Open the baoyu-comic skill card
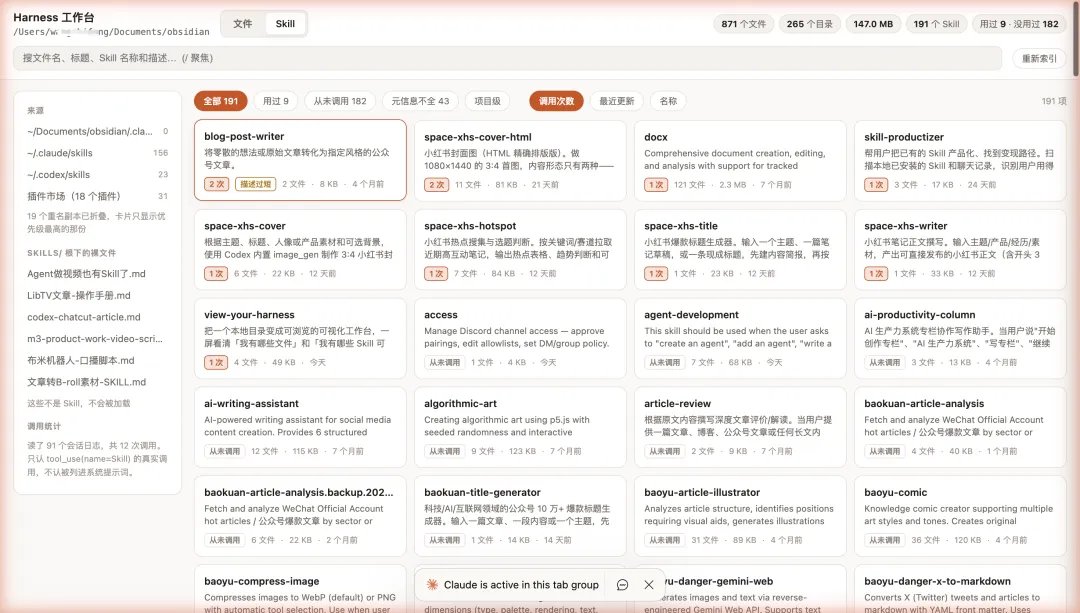Screen dimensions: 1080x613 click(x=960, y=517)
